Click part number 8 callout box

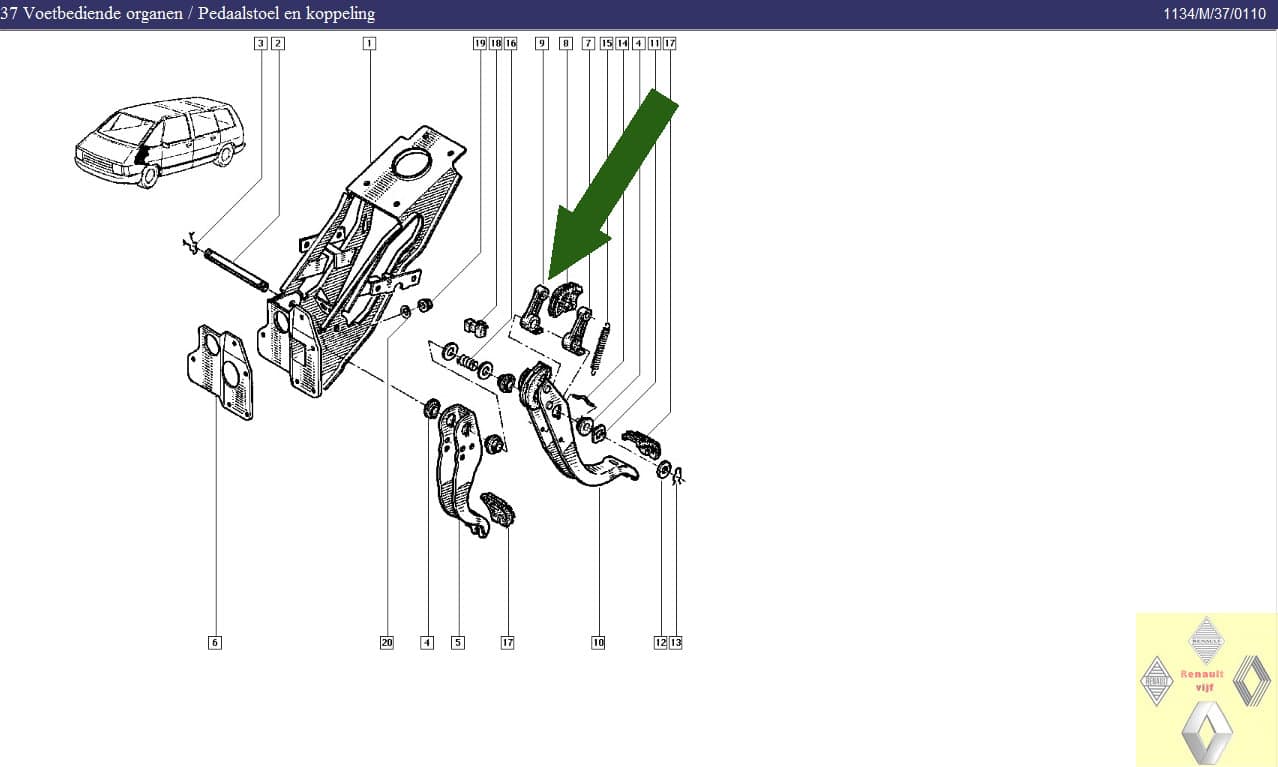[x=565, y=43]
